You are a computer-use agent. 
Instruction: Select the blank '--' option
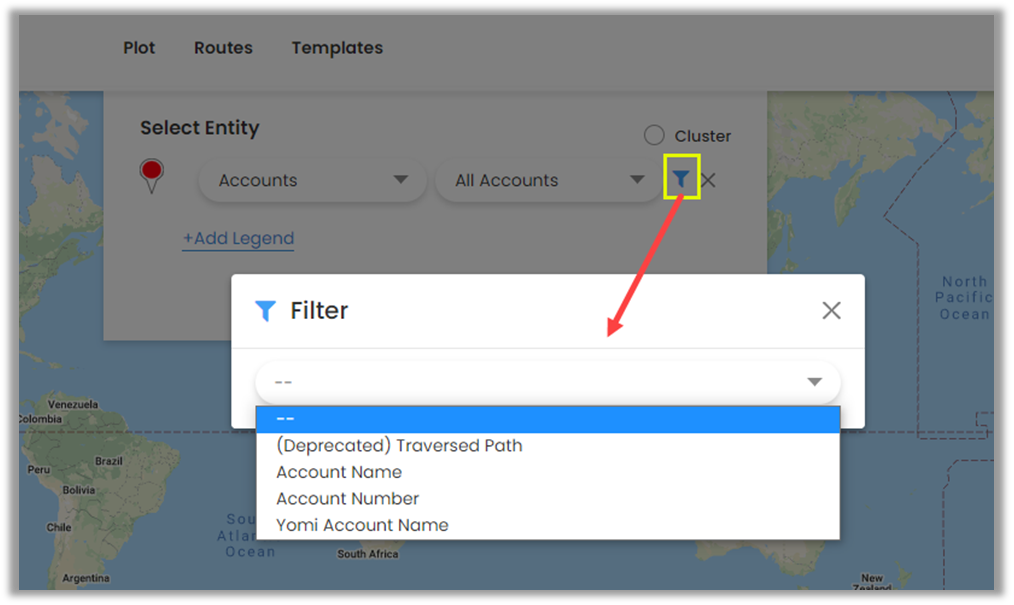(x=547, y=419)
